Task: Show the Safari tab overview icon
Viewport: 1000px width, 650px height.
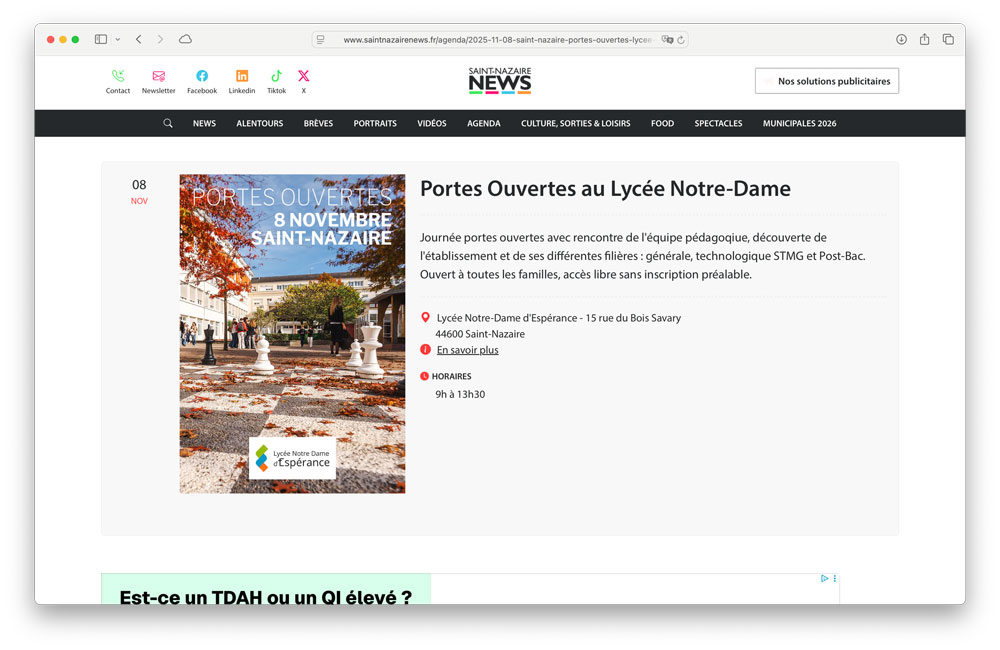Action: click(948, 39)
